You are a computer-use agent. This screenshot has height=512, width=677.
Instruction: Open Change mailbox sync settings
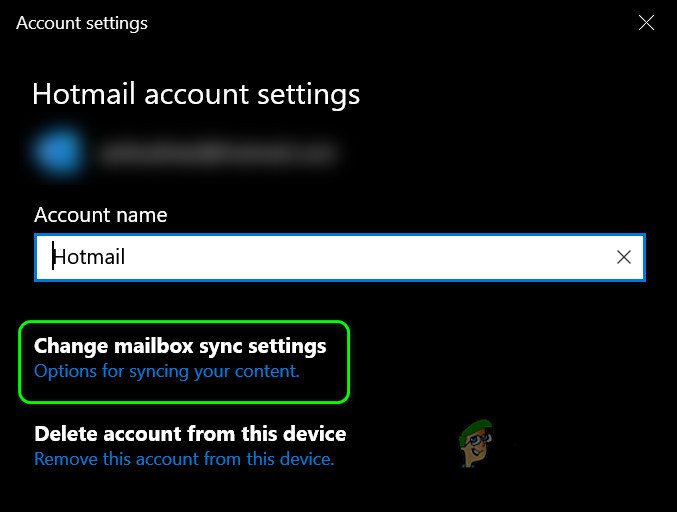[180, 346]
